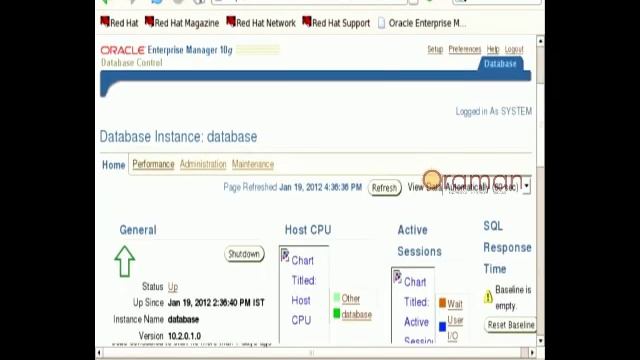Click the vertical scrollbar down arrow

[x=540, y=340]
